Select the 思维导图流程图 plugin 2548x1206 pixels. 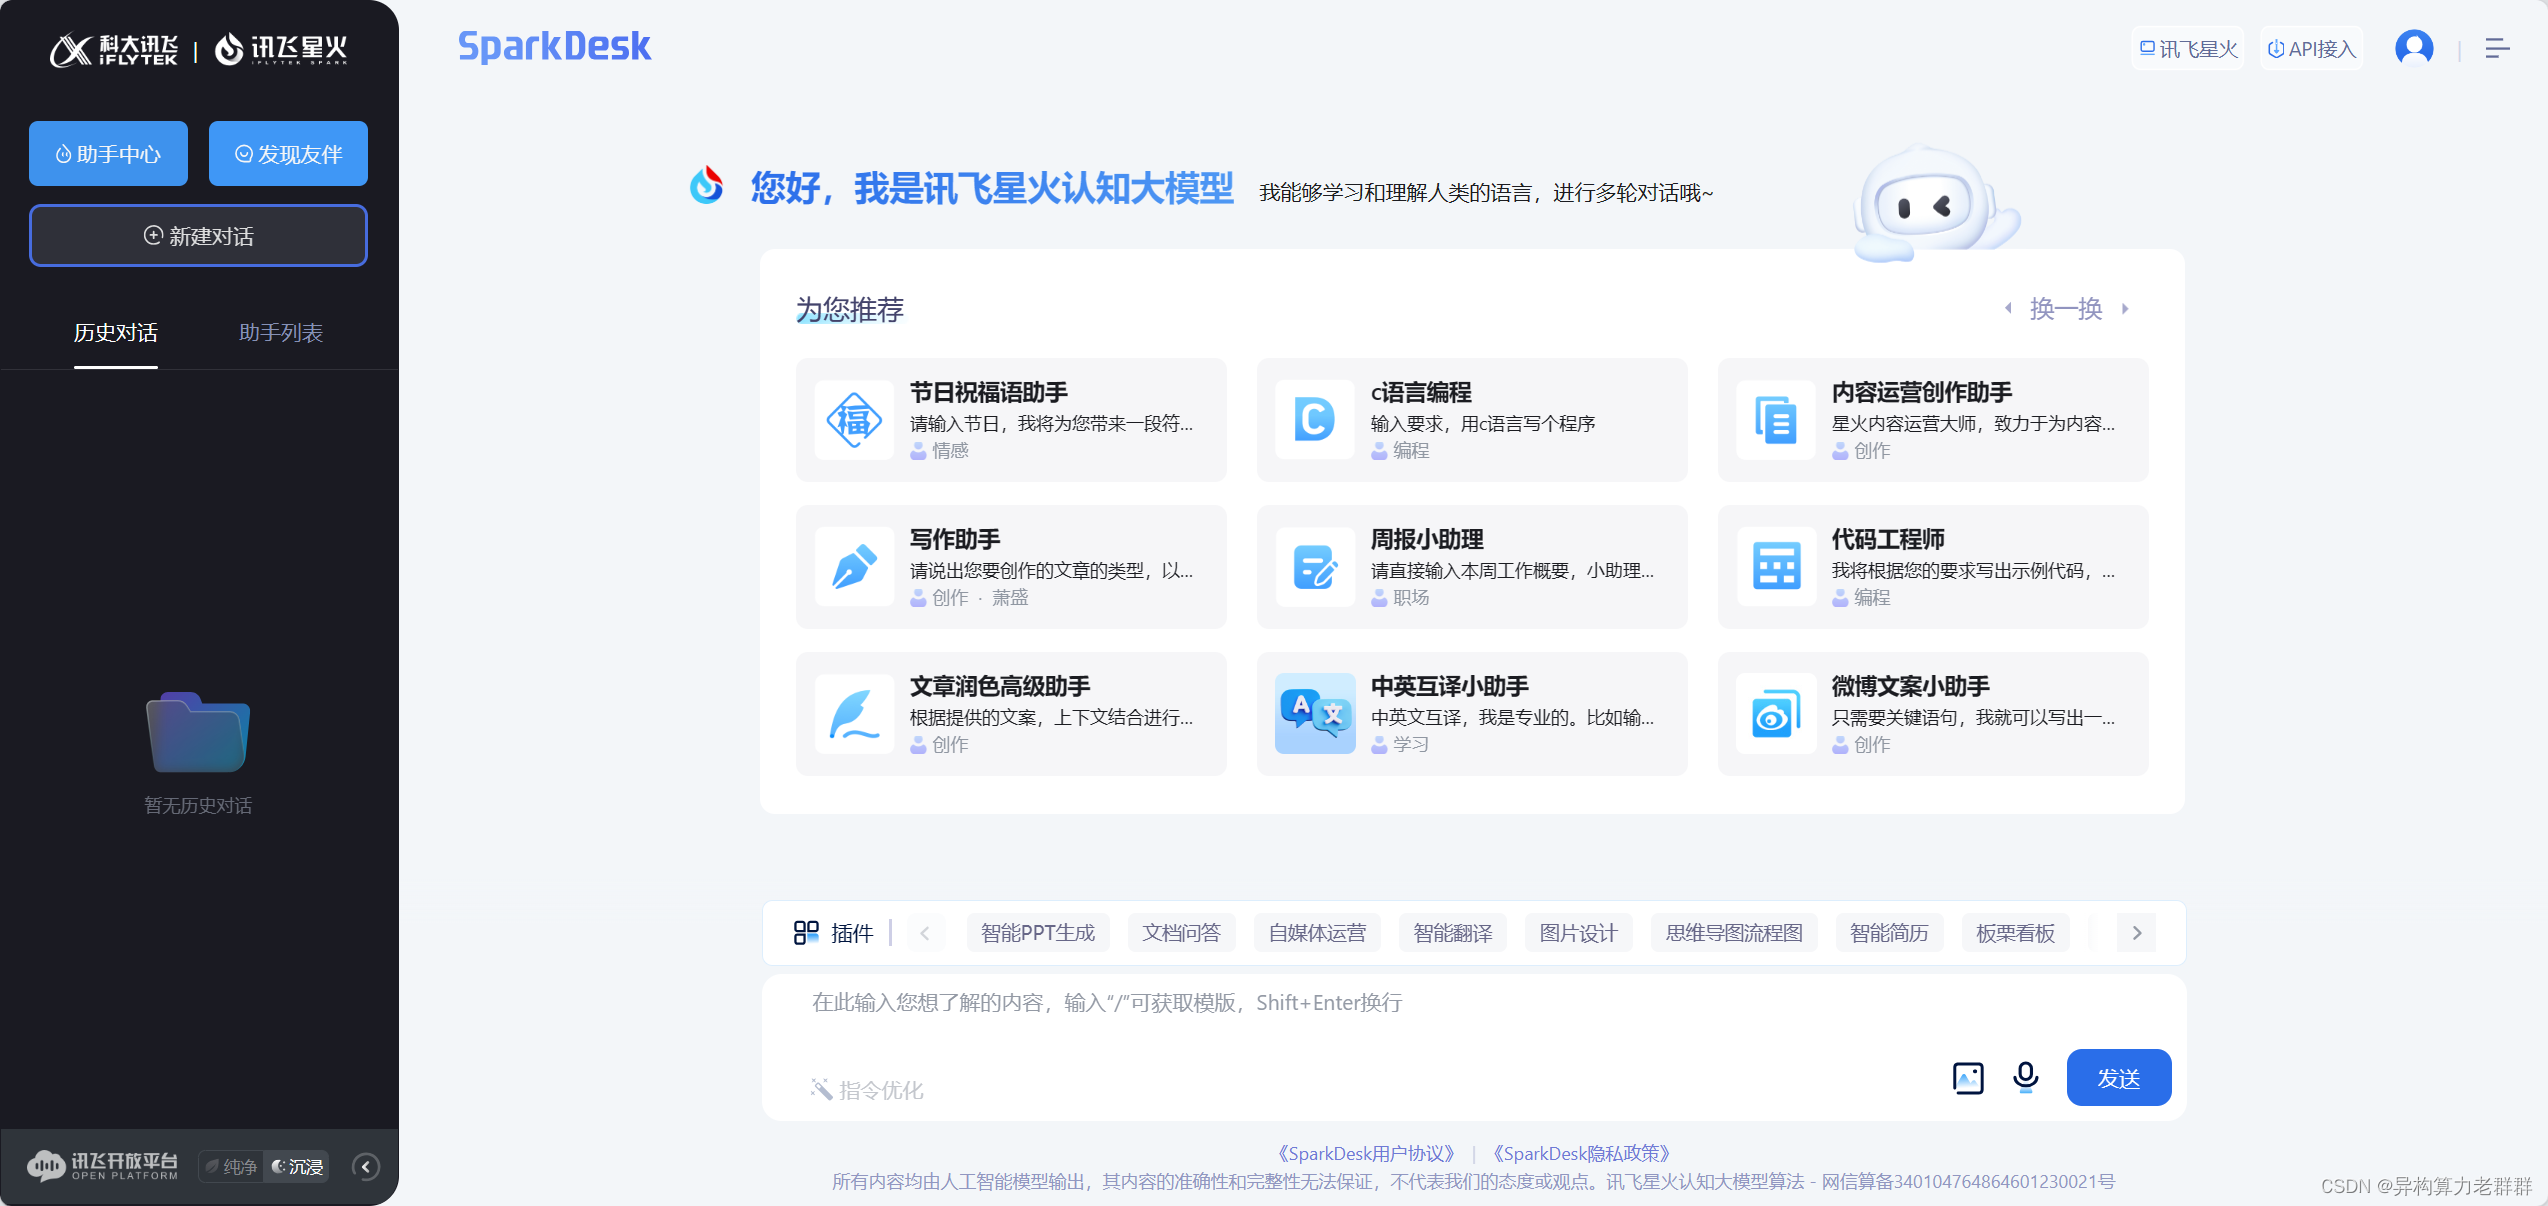click(1734, 933)
